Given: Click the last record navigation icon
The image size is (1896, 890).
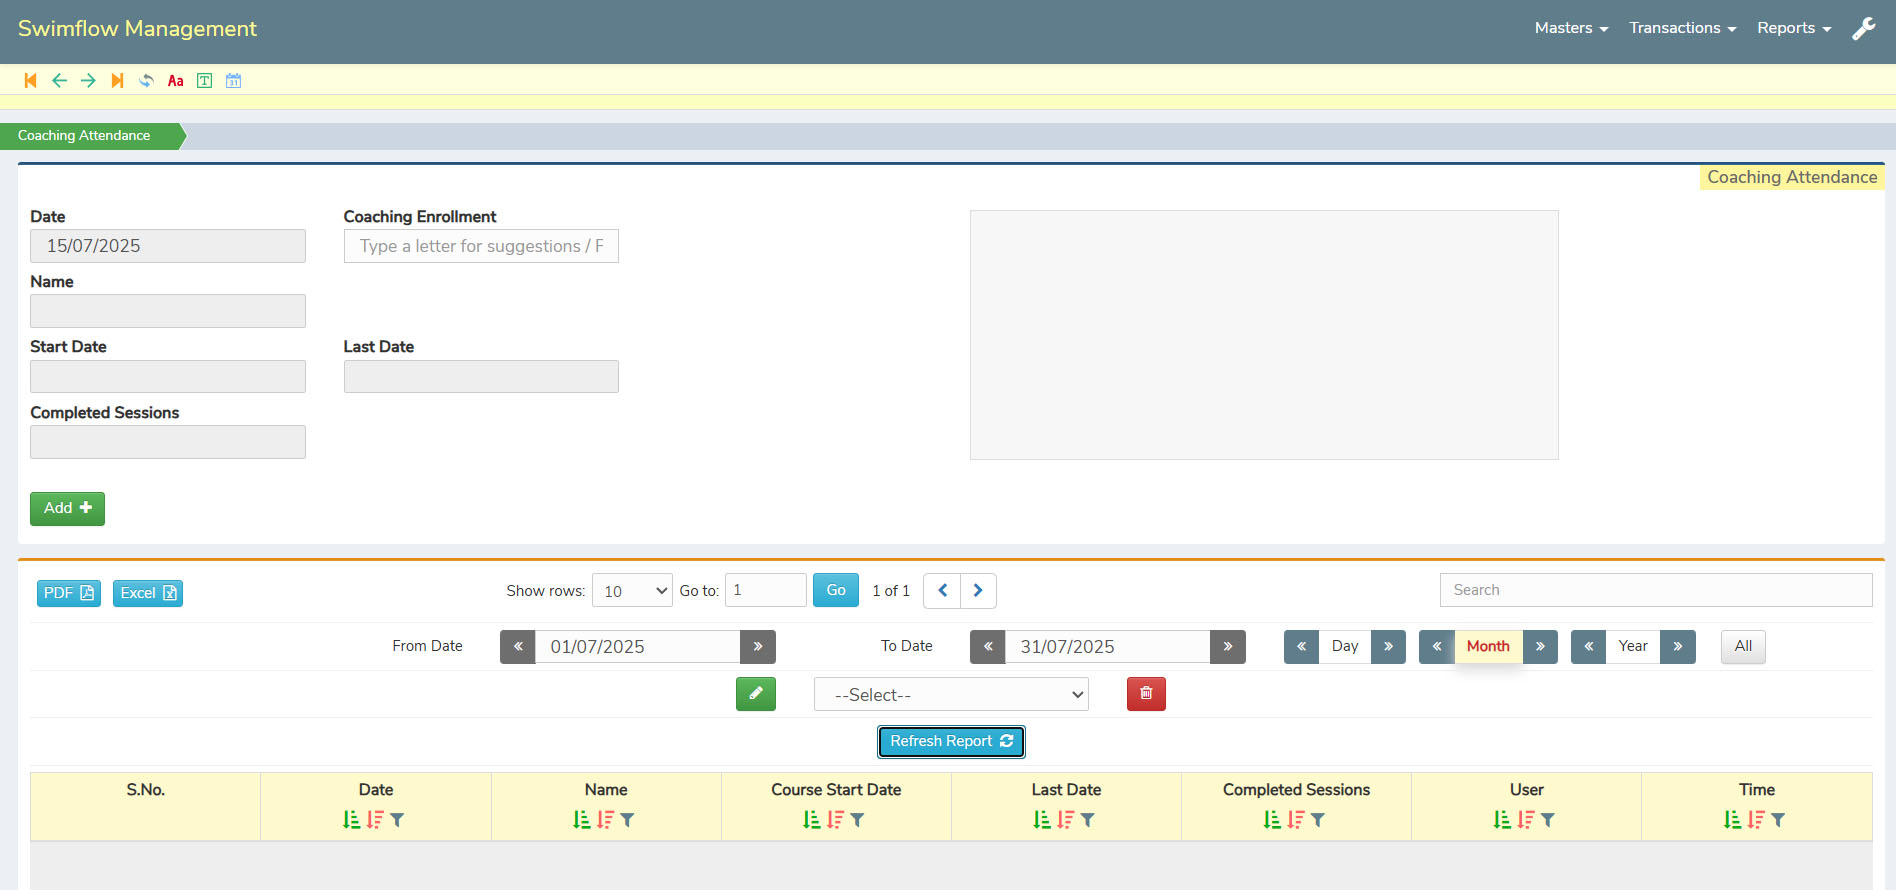Looking at the screenshot, I should point(117,81).
